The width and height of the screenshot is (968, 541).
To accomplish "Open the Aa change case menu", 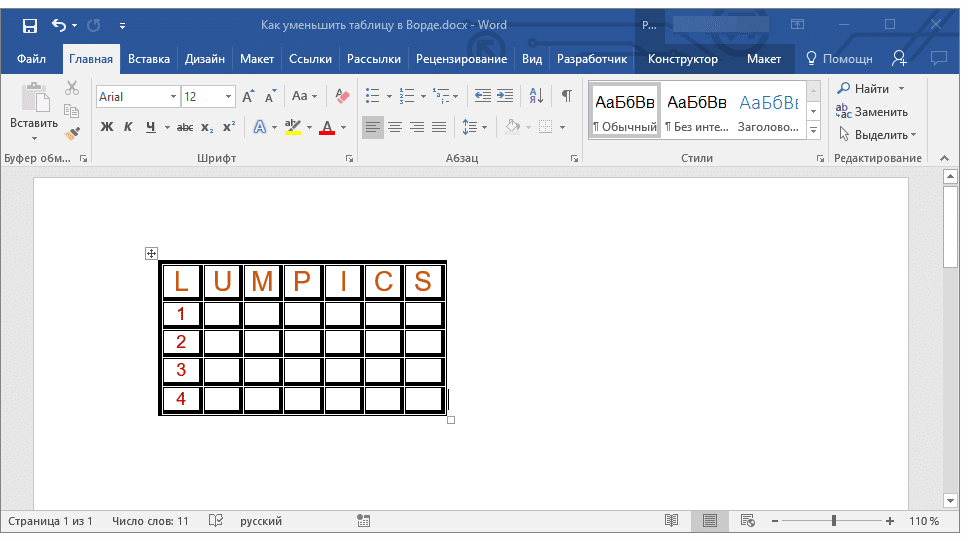I will pyautogui.click(x=304, y=96).
